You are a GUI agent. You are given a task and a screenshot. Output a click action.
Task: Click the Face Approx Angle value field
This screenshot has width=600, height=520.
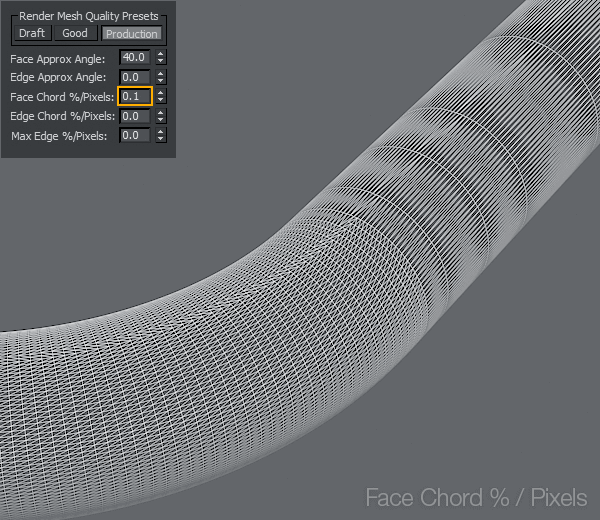point(135,57)
